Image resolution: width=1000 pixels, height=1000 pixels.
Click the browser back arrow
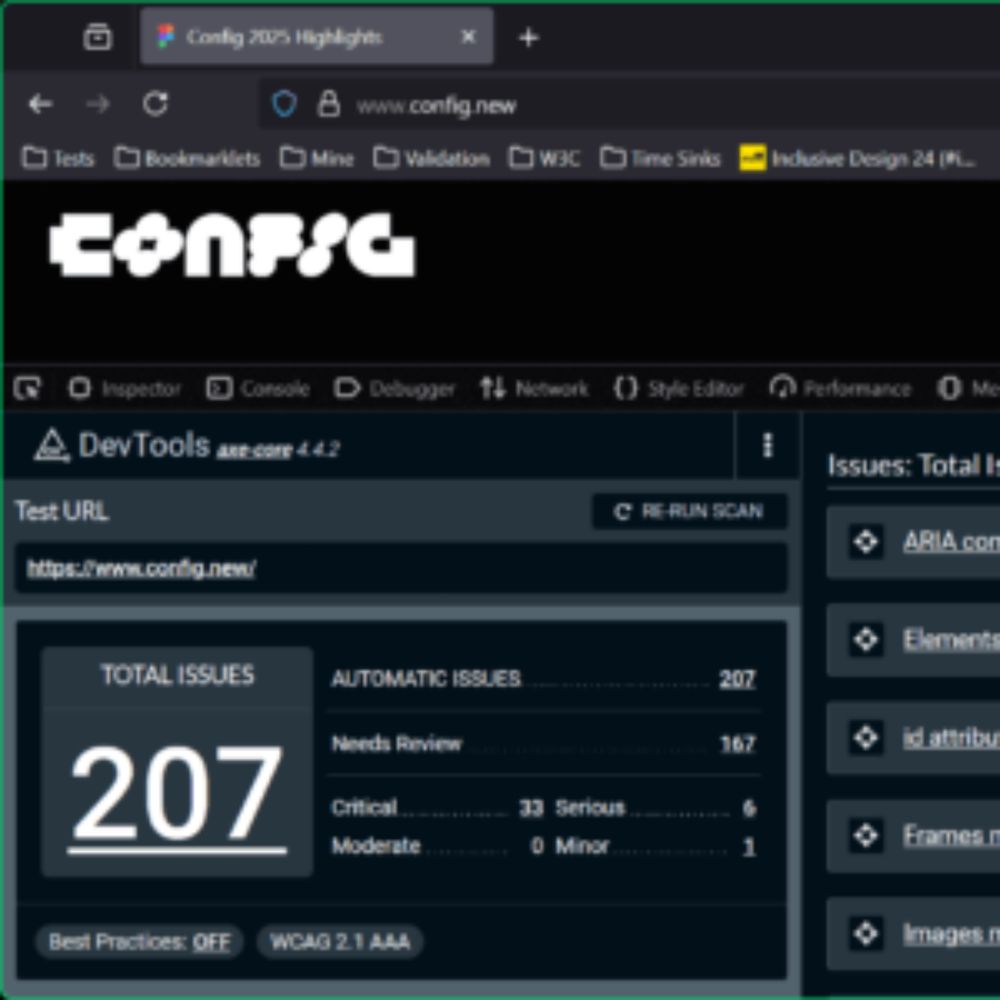pyautogui.click(x=40, y=104)
